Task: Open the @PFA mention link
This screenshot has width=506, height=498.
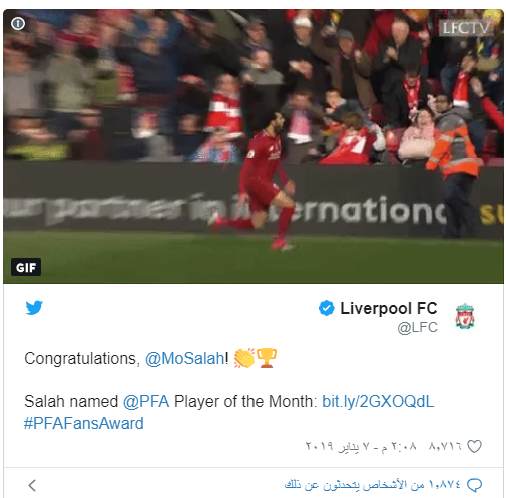Action: click(146, 401)
